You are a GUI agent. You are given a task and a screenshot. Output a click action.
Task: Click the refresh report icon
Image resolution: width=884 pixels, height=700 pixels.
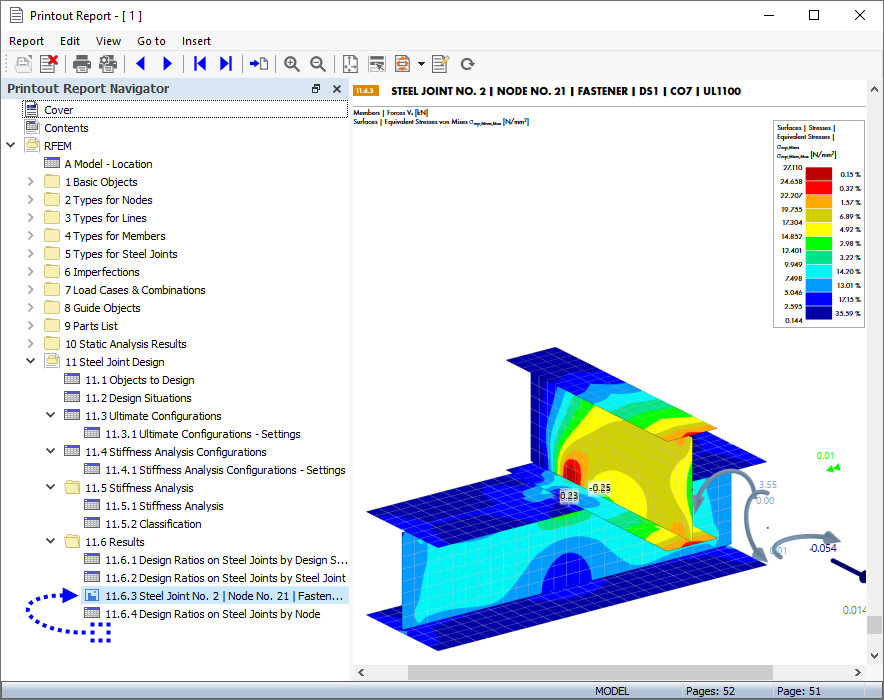(x=467, y=64)
